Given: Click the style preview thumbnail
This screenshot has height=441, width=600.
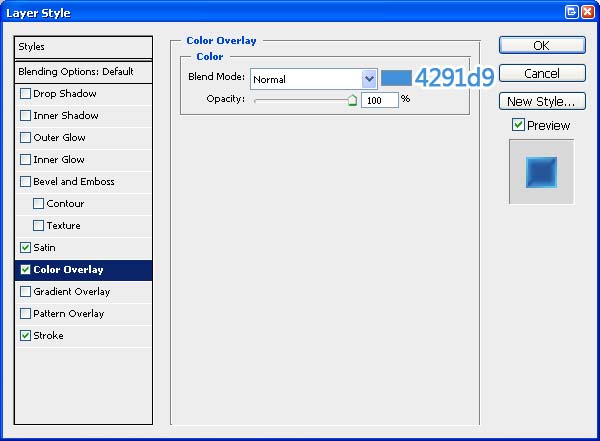Looking at the screenshot, I should (541, 172).
